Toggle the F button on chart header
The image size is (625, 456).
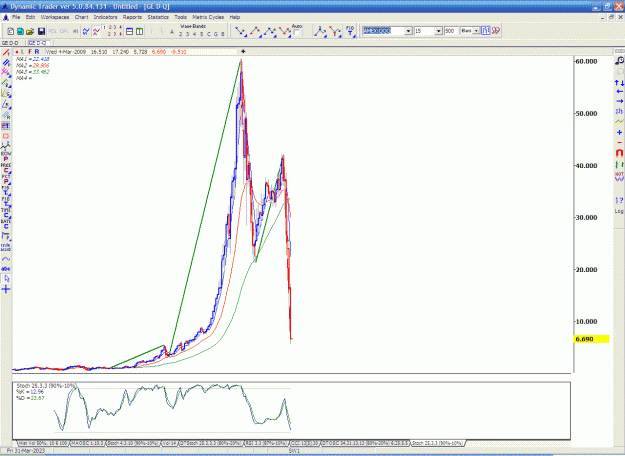click(x=30, y=52)
